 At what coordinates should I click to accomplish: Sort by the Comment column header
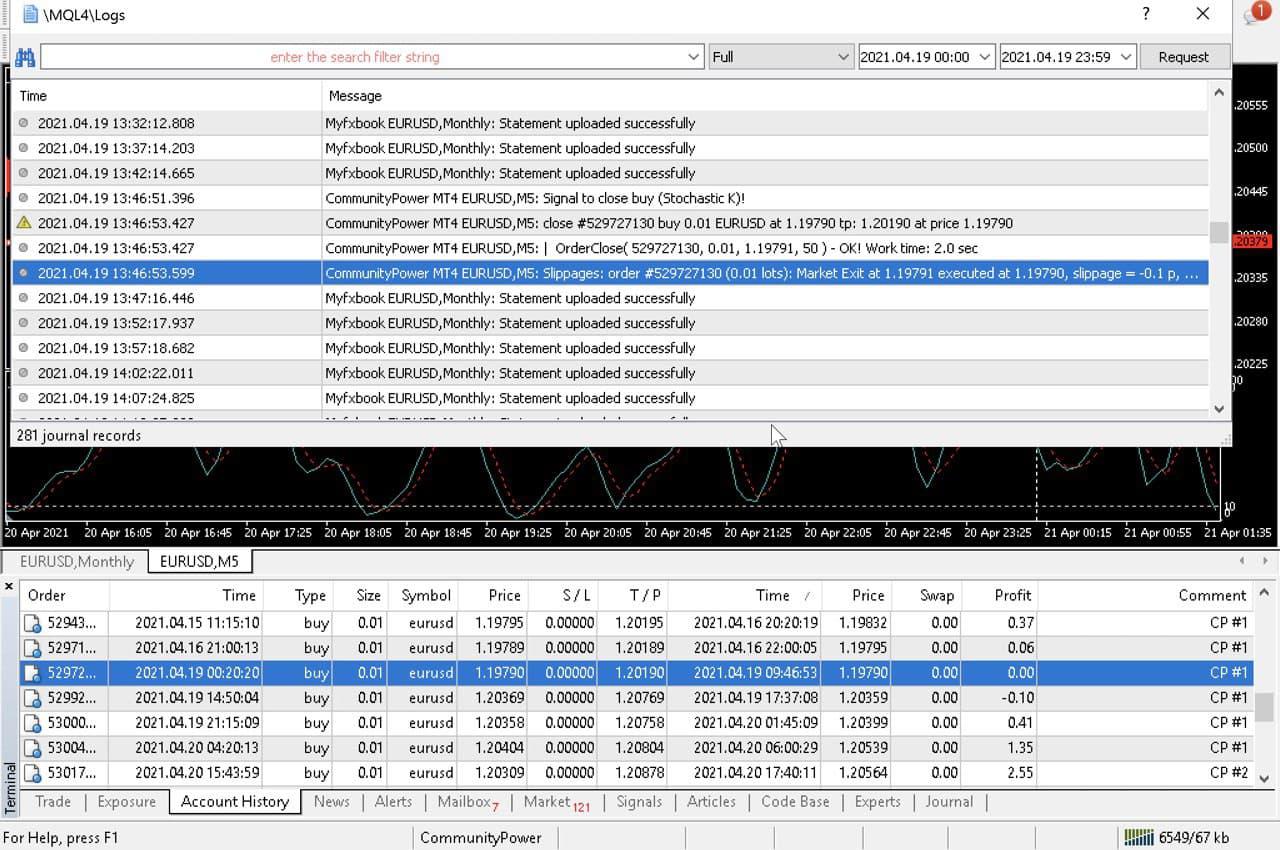(x=1146, y=595)
